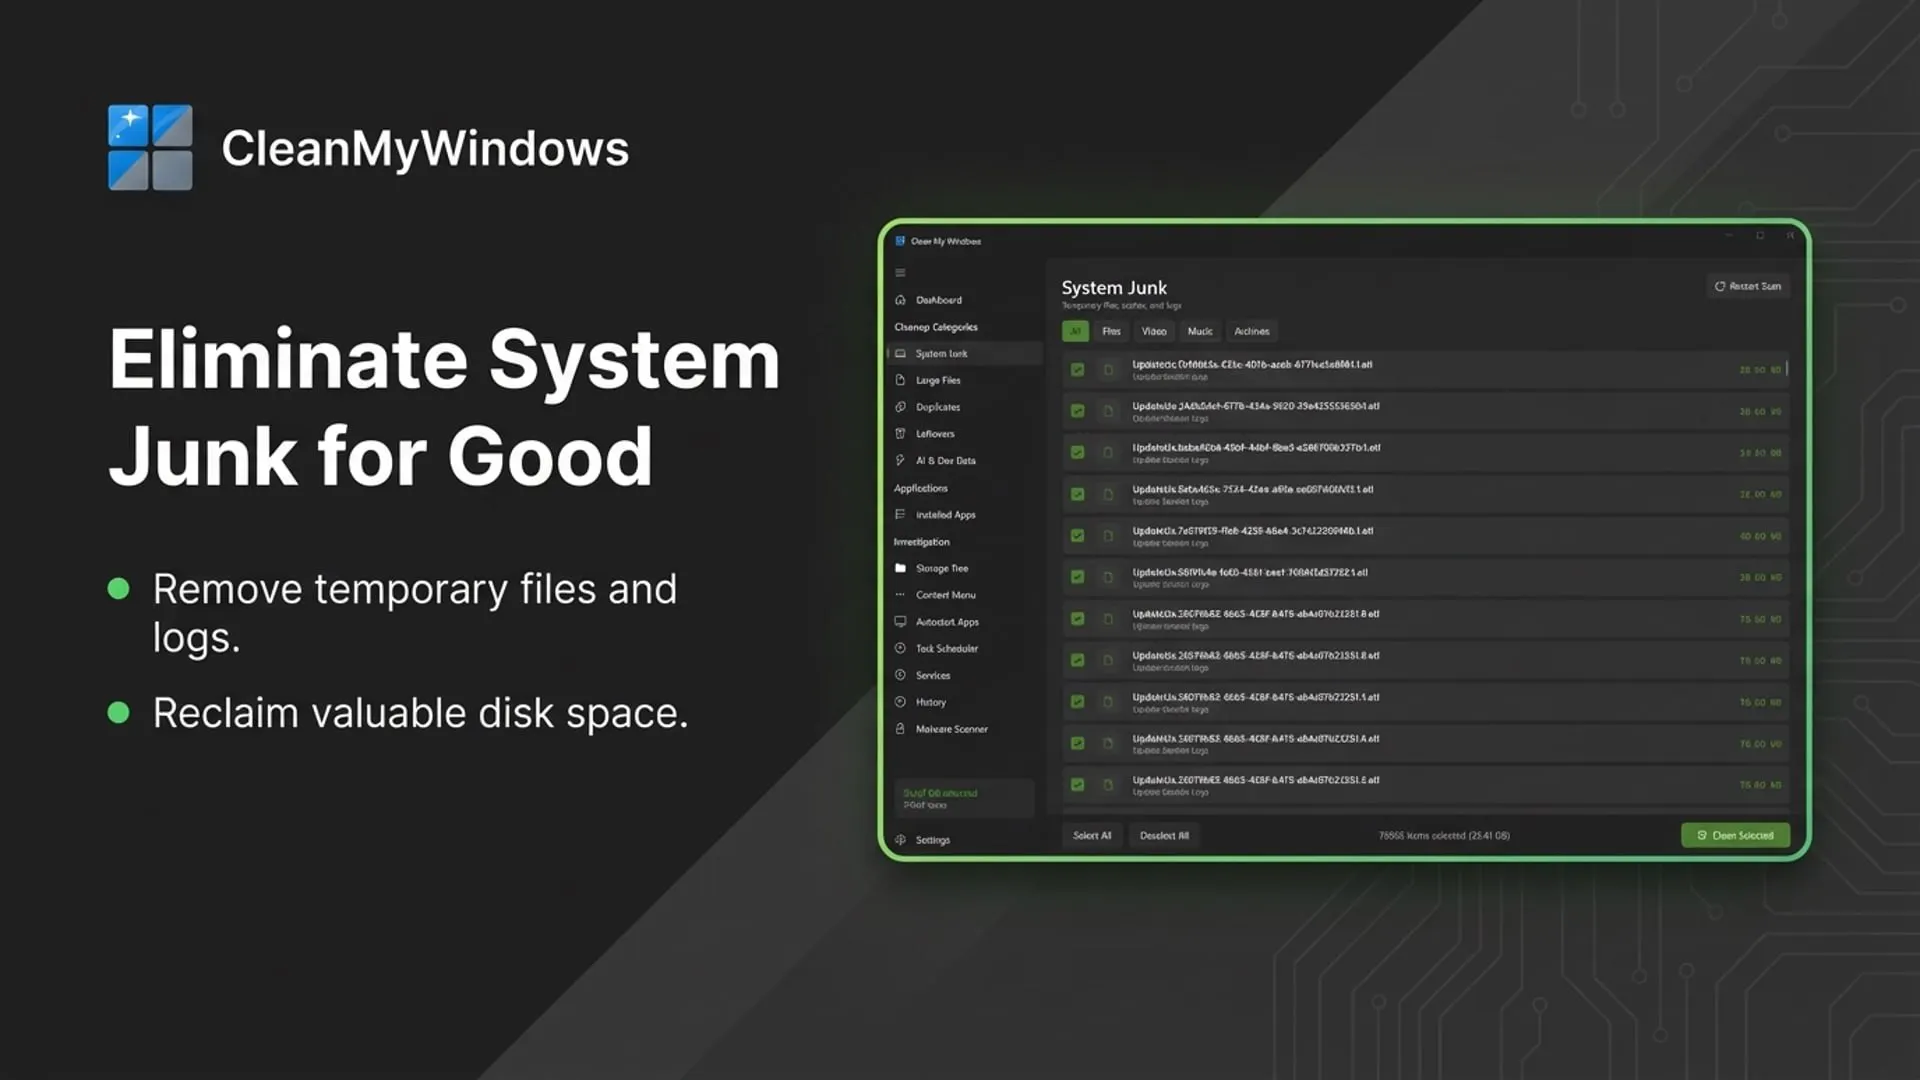
Task: Click "Reclaim valuable disk space." bullet text
Action: [x=421, y=713]
